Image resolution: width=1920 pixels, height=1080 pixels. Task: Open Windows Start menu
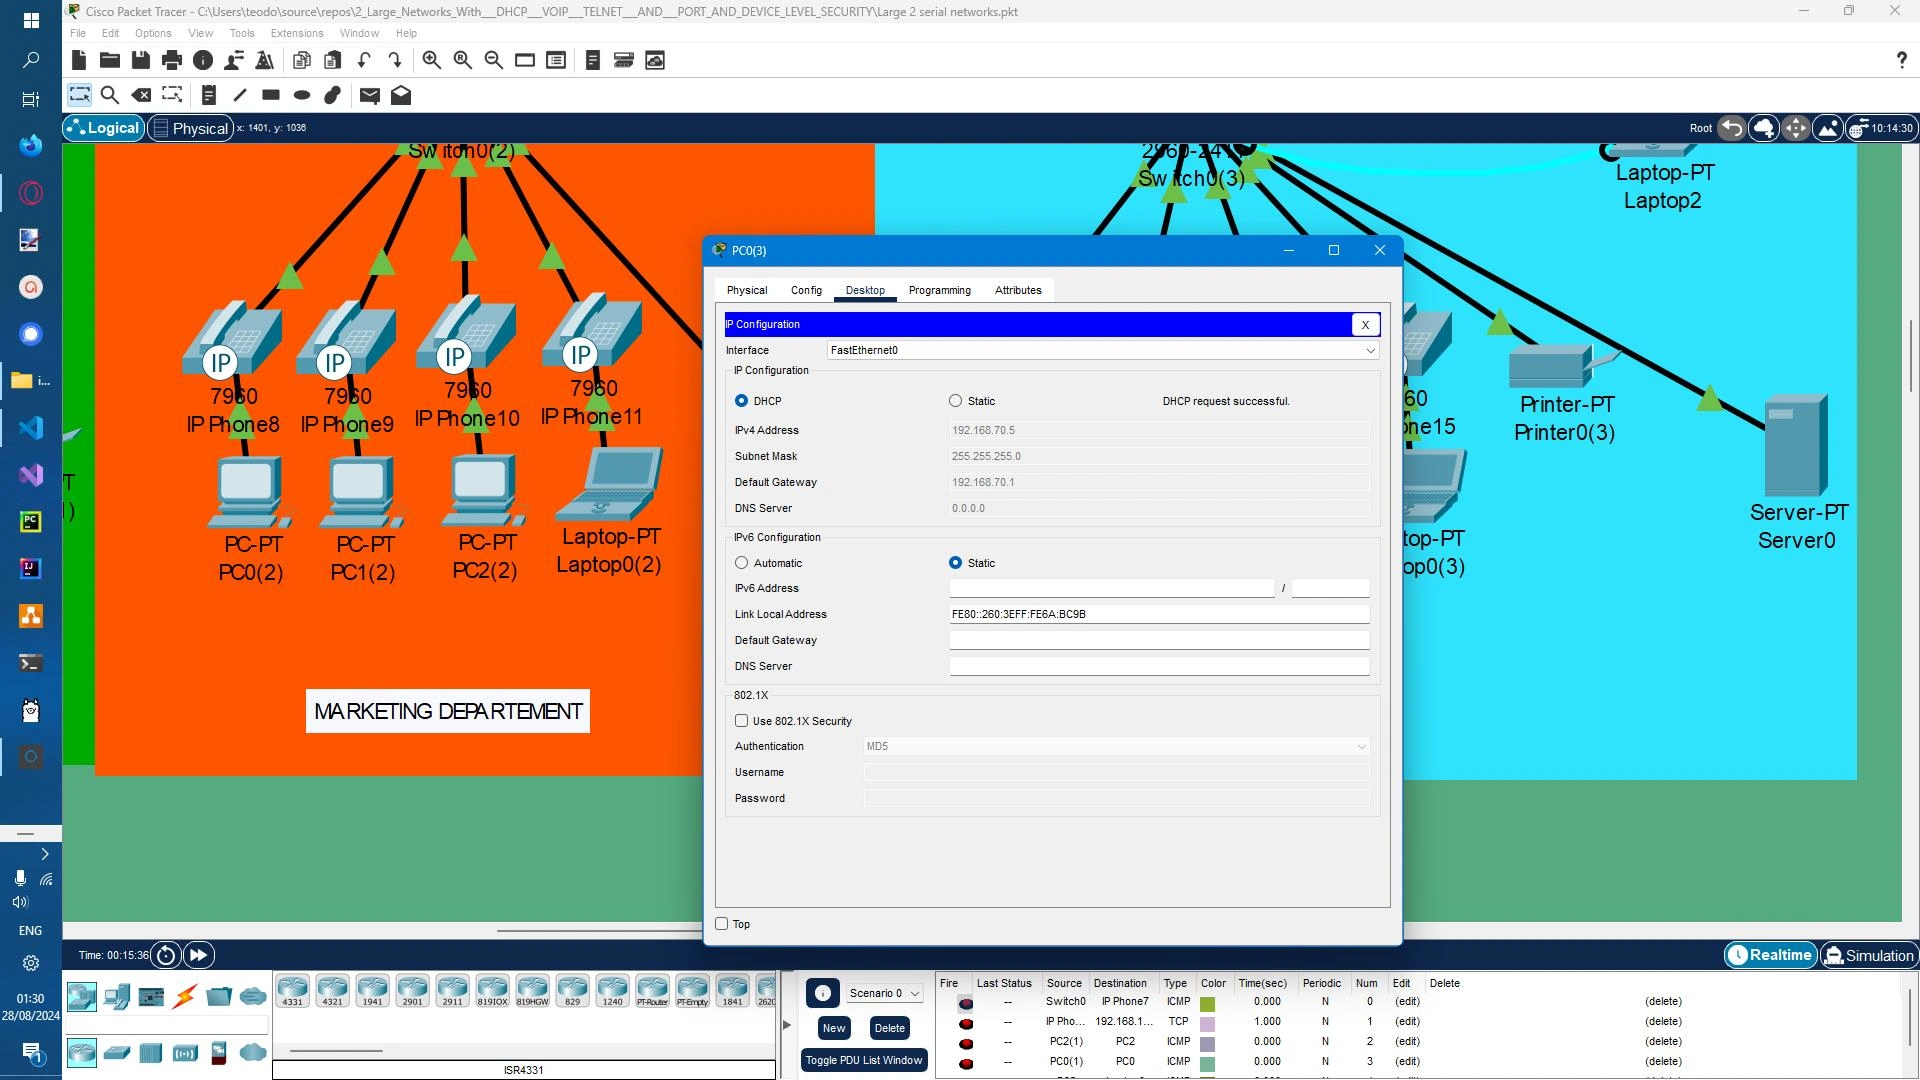[x=31, y=20]
